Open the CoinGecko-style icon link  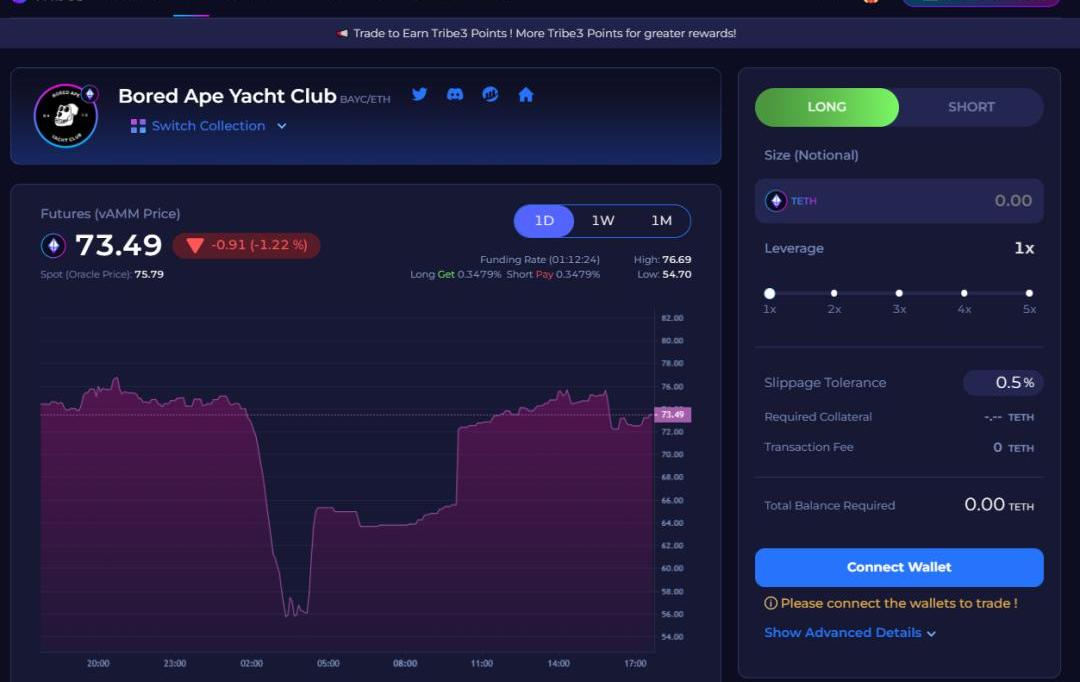point(490,94)
